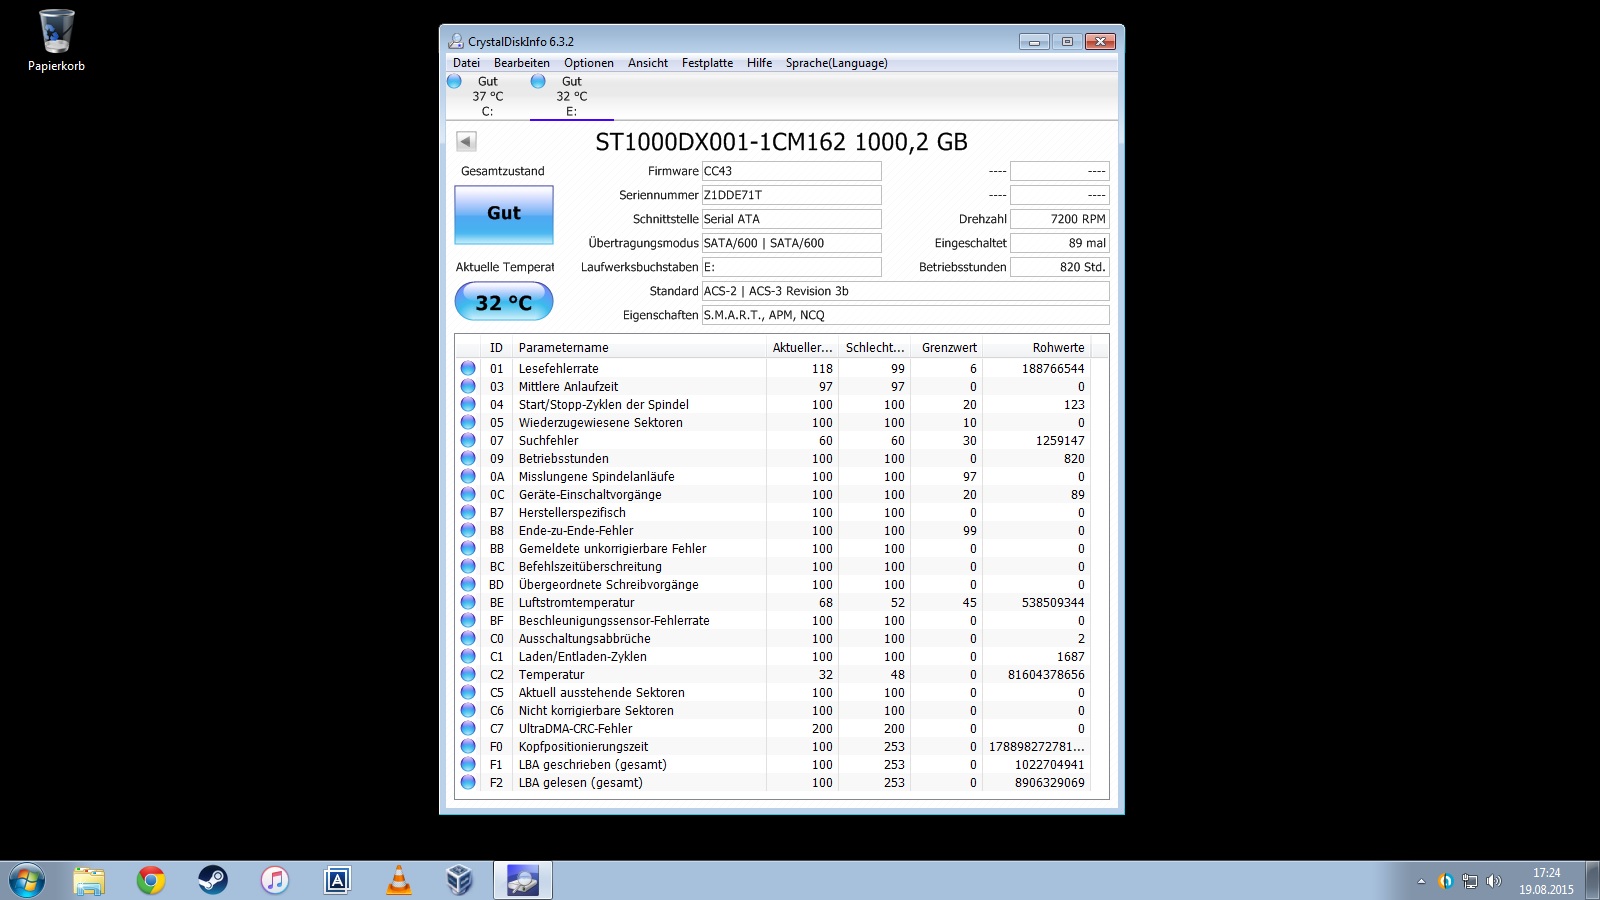Open the Datei menu
Viewport: 1600px width, 900px height.
pyautogui.click(x=466, y=63)
